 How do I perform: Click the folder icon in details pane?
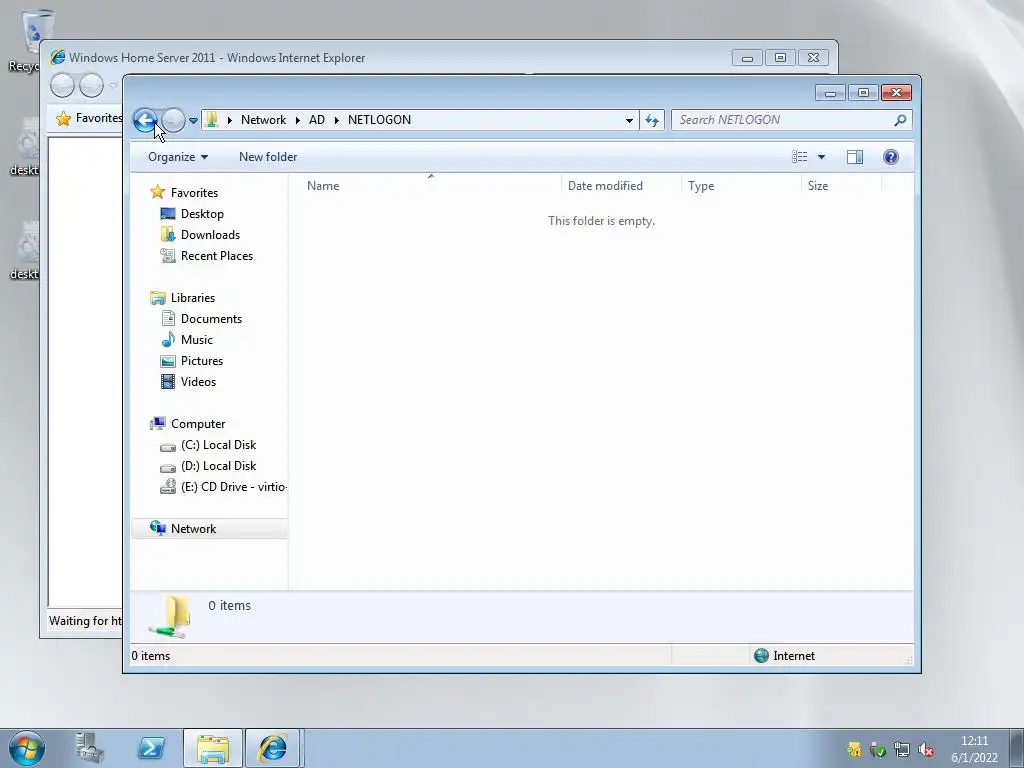click(x=170, y=617)
